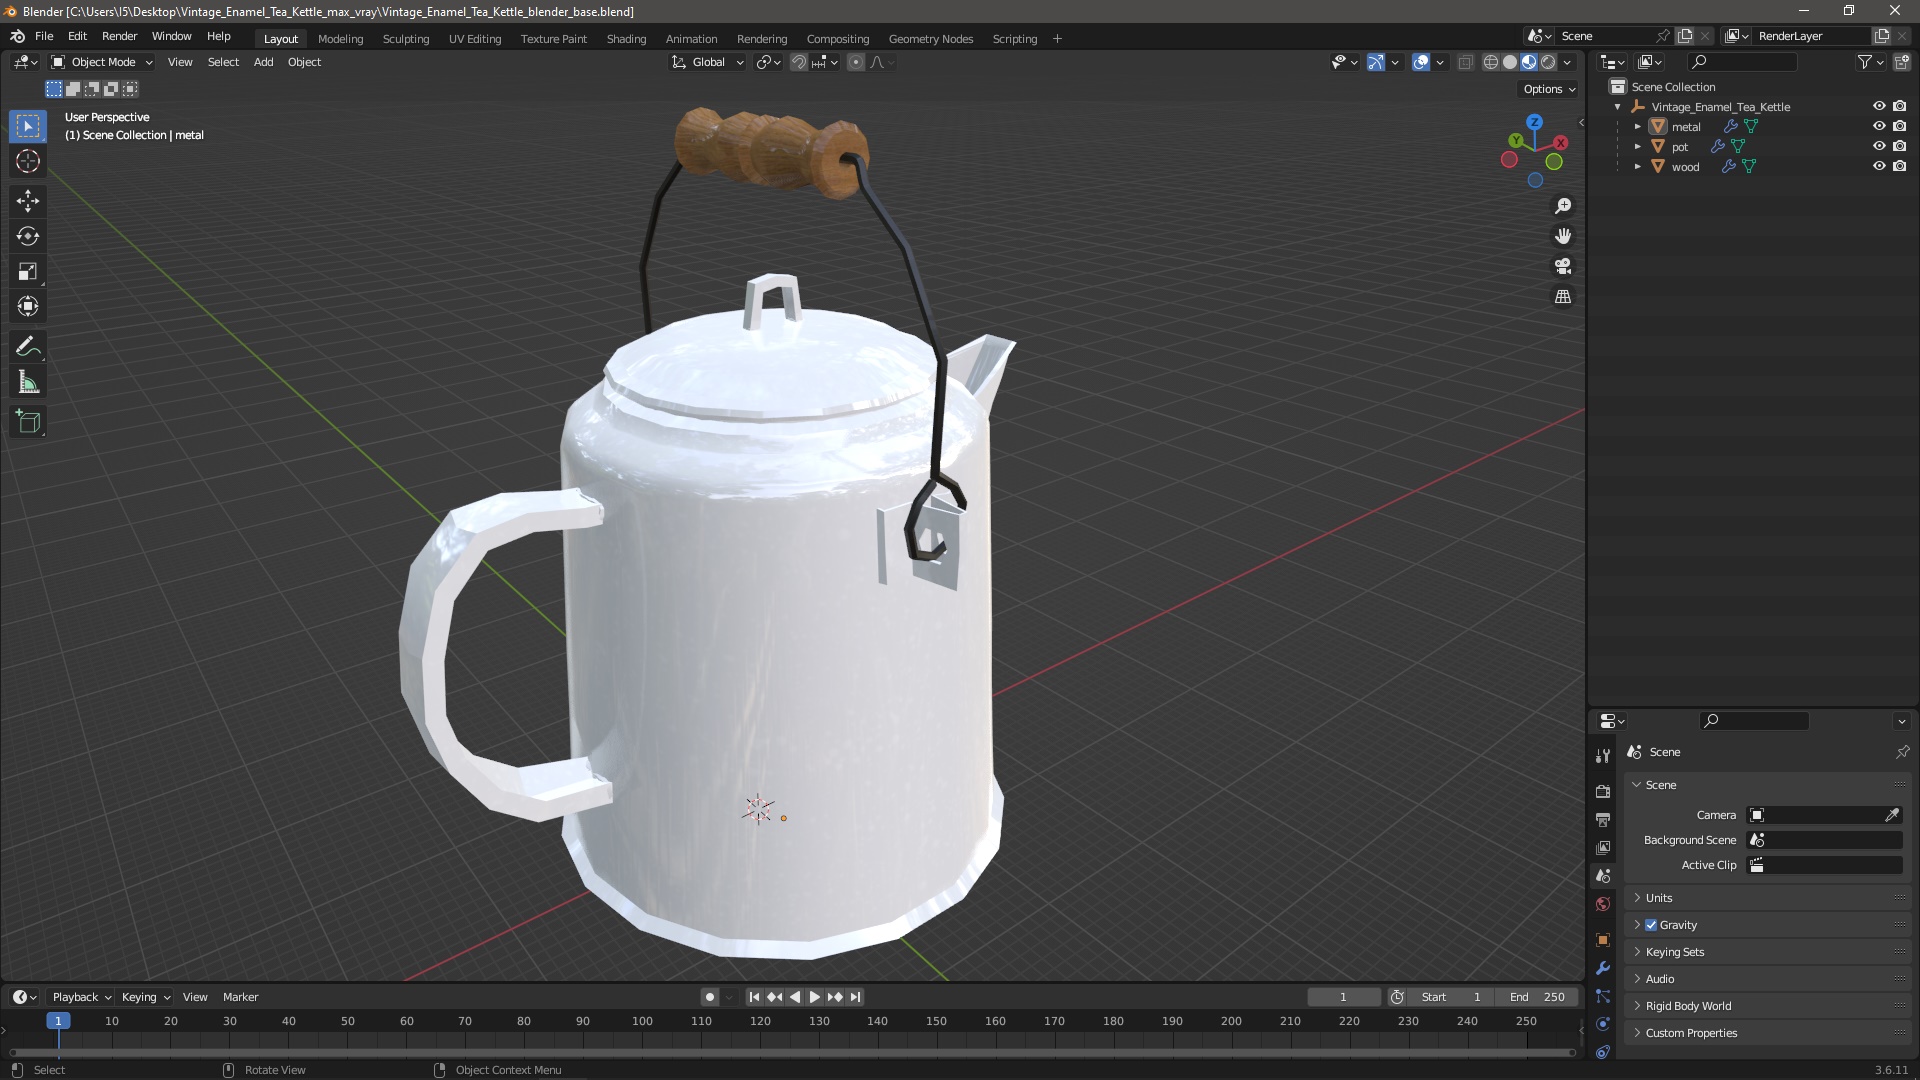The image size is (1920, 1080).
Task: Switch to the Shading workspace tab
Action: point(626,39)
